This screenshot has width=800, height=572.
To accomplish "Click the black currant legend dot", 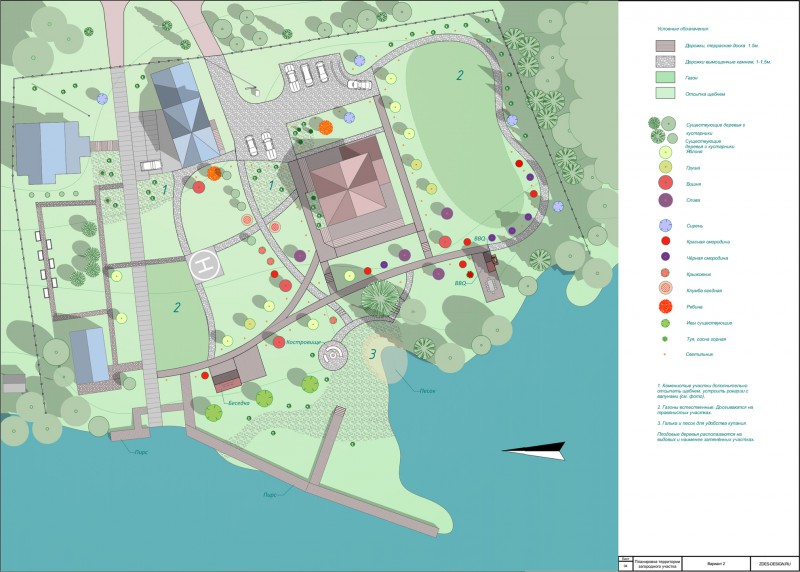I will pyautogui.click(x=665, y=257).
